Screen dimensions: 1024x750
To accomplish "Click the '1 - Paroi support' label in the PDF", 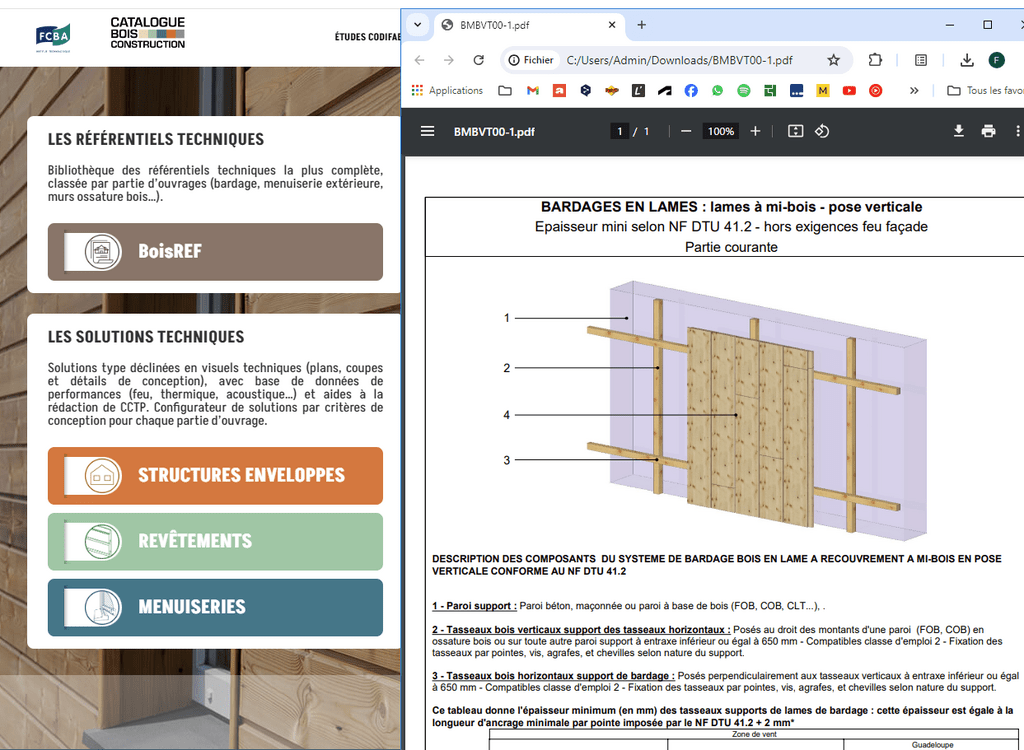I will coord(475,606).
